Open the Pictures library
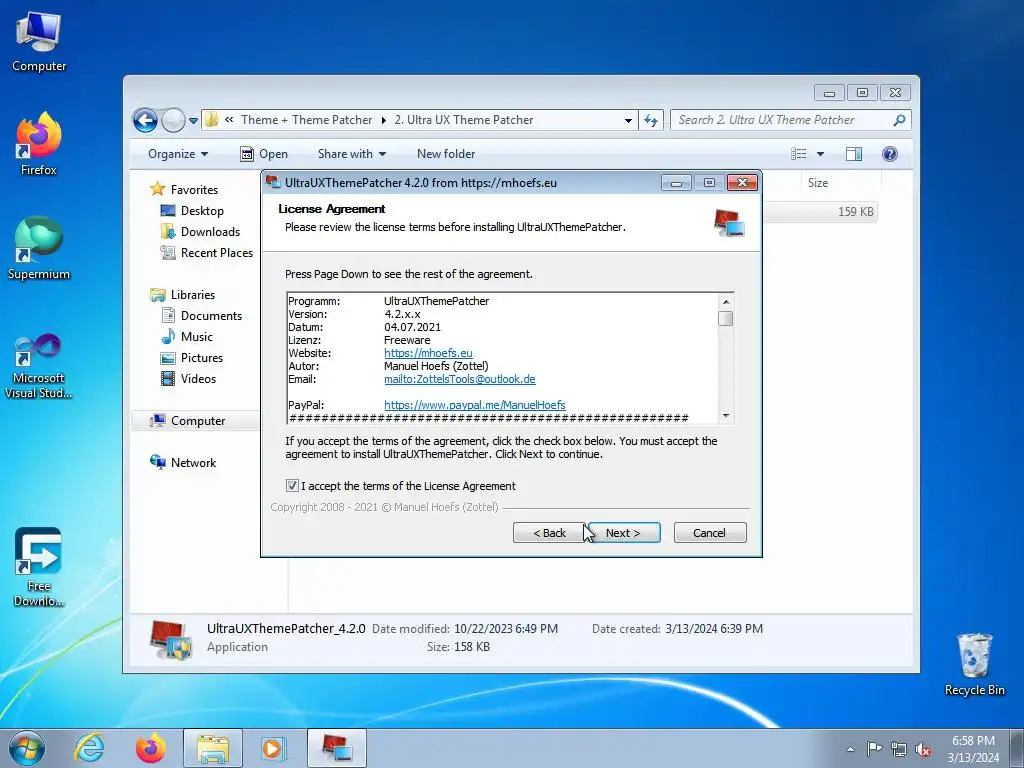 [x=202, y=358]
